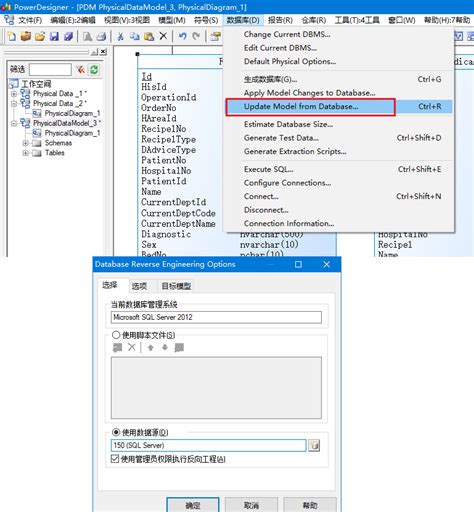Close the browser panel with its X

pos(104,52)
